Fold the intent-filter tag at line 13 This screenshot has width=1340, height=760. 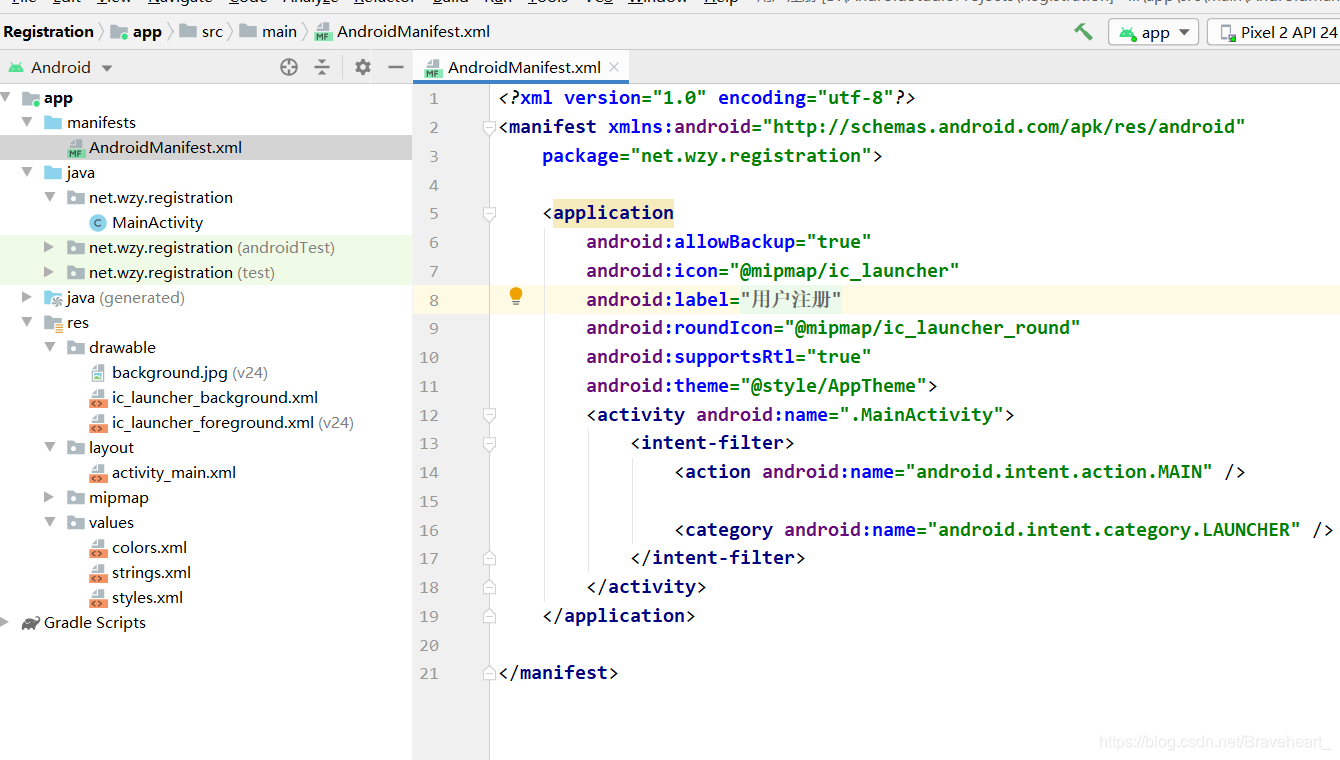tap(489, 443)
